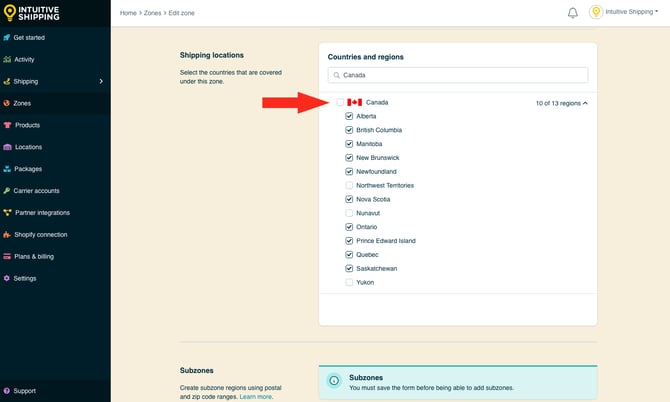Click the Settings gear icon
This screenshot has height=402, width=670.
pyautogui.click(x=7, y=278)
